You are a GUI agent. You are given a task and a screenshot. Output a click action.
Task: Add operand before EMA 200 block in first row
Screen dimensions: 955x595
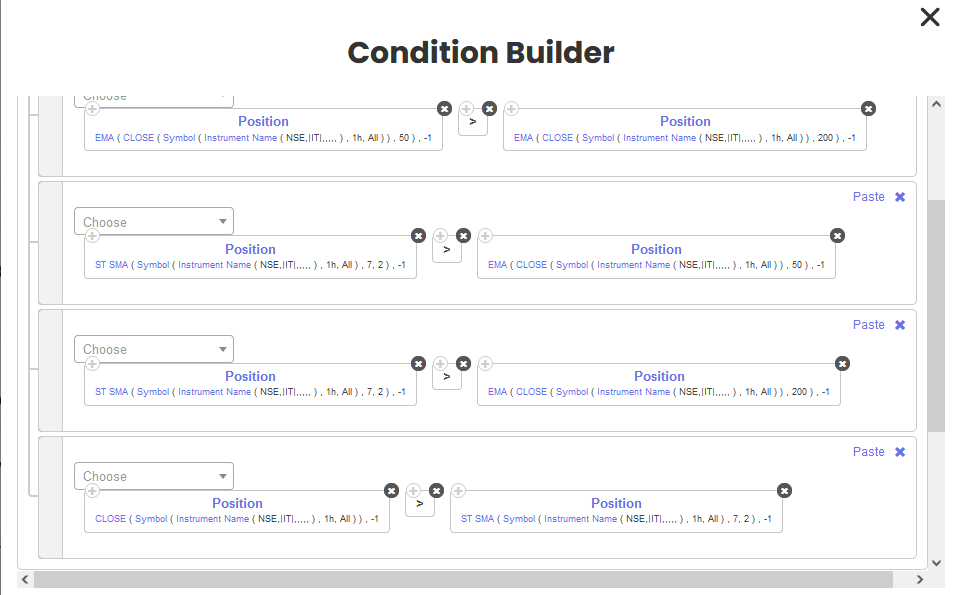coord(511,109)
